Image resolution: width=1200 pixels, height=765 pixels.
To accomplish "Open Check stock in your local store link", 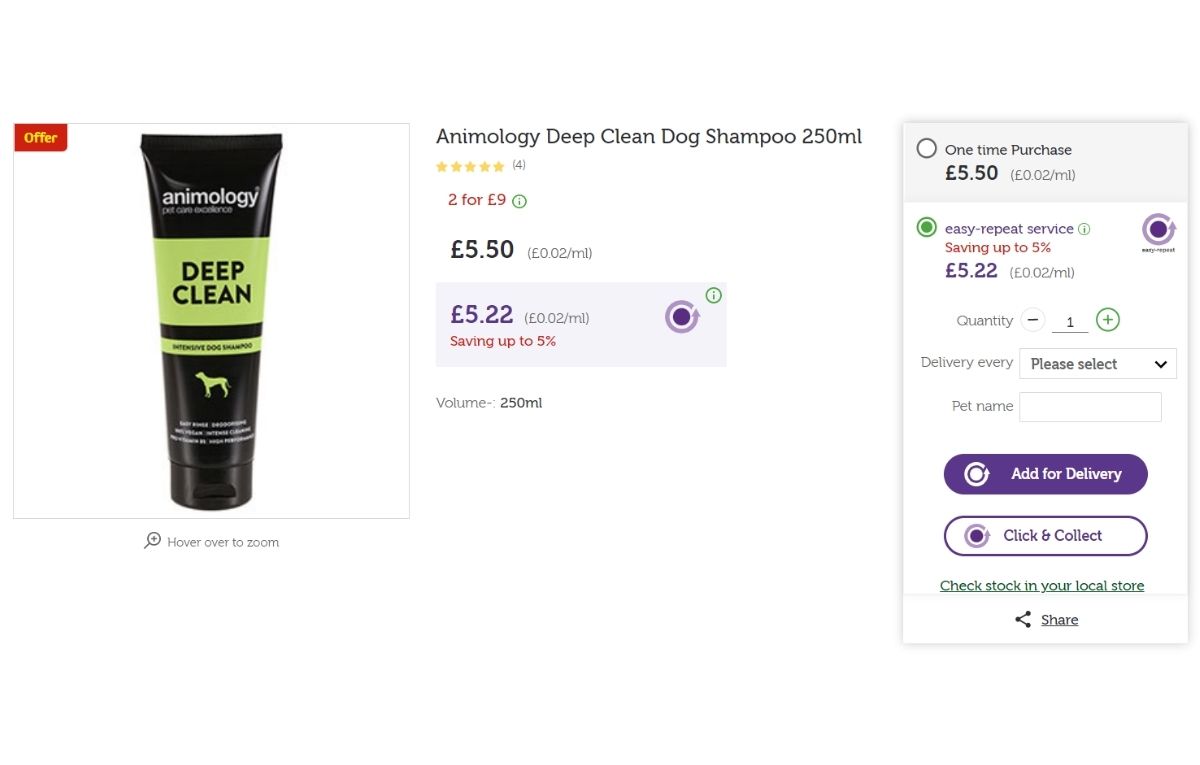I will (x=1042, y=586).
